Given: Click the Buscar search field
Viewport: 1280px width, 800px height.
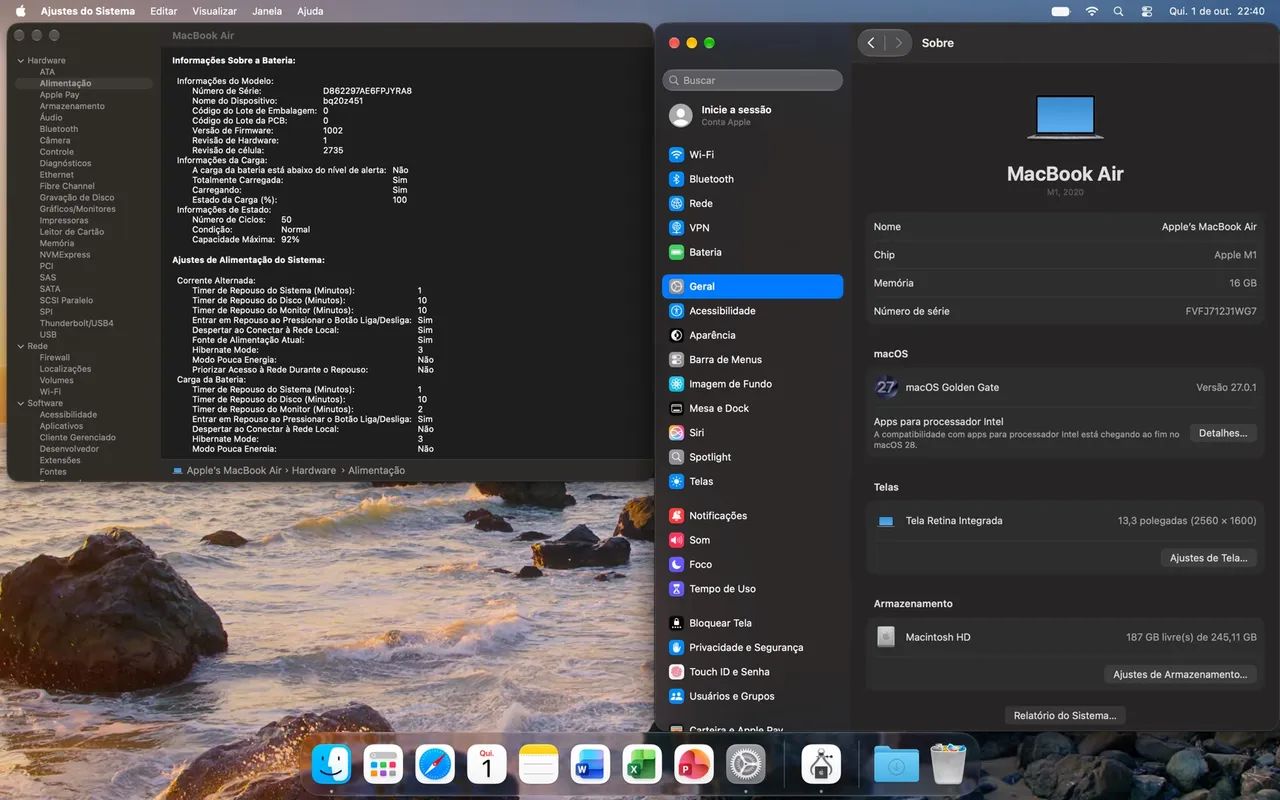Looking at the screenshot, I should pos(753,80).
